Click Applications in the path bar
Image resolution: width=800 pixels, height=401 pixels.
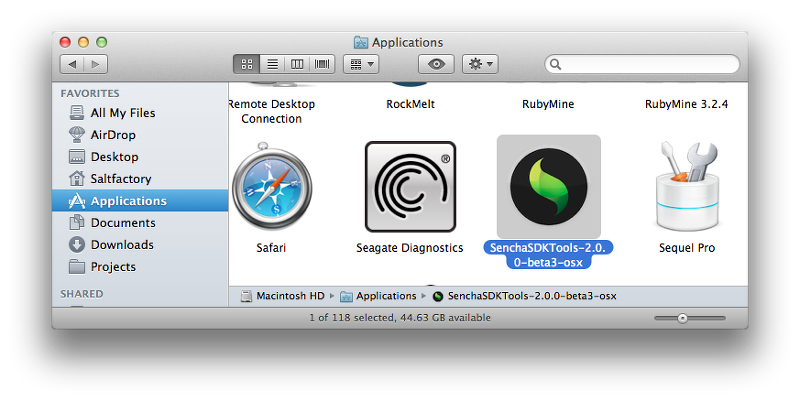click(378, 296)
